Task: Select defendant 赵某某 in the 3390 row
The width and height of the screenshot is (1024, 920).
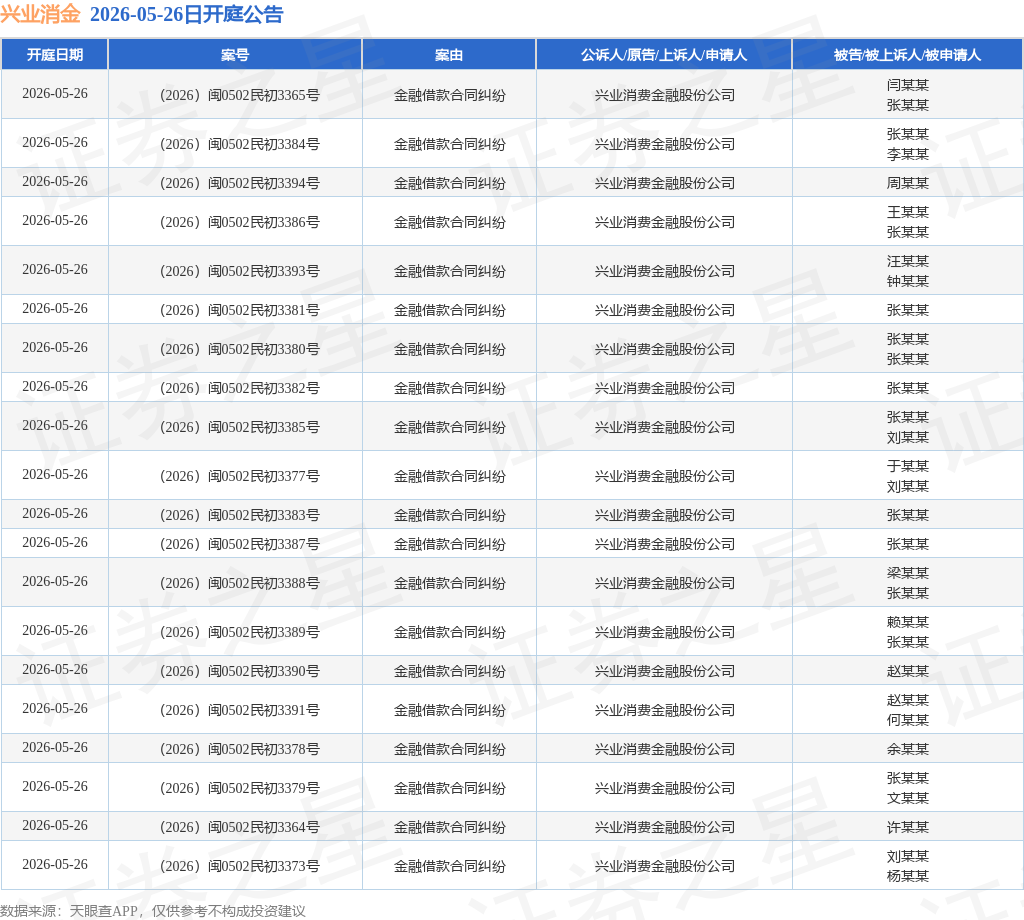Action: point(908,671)
